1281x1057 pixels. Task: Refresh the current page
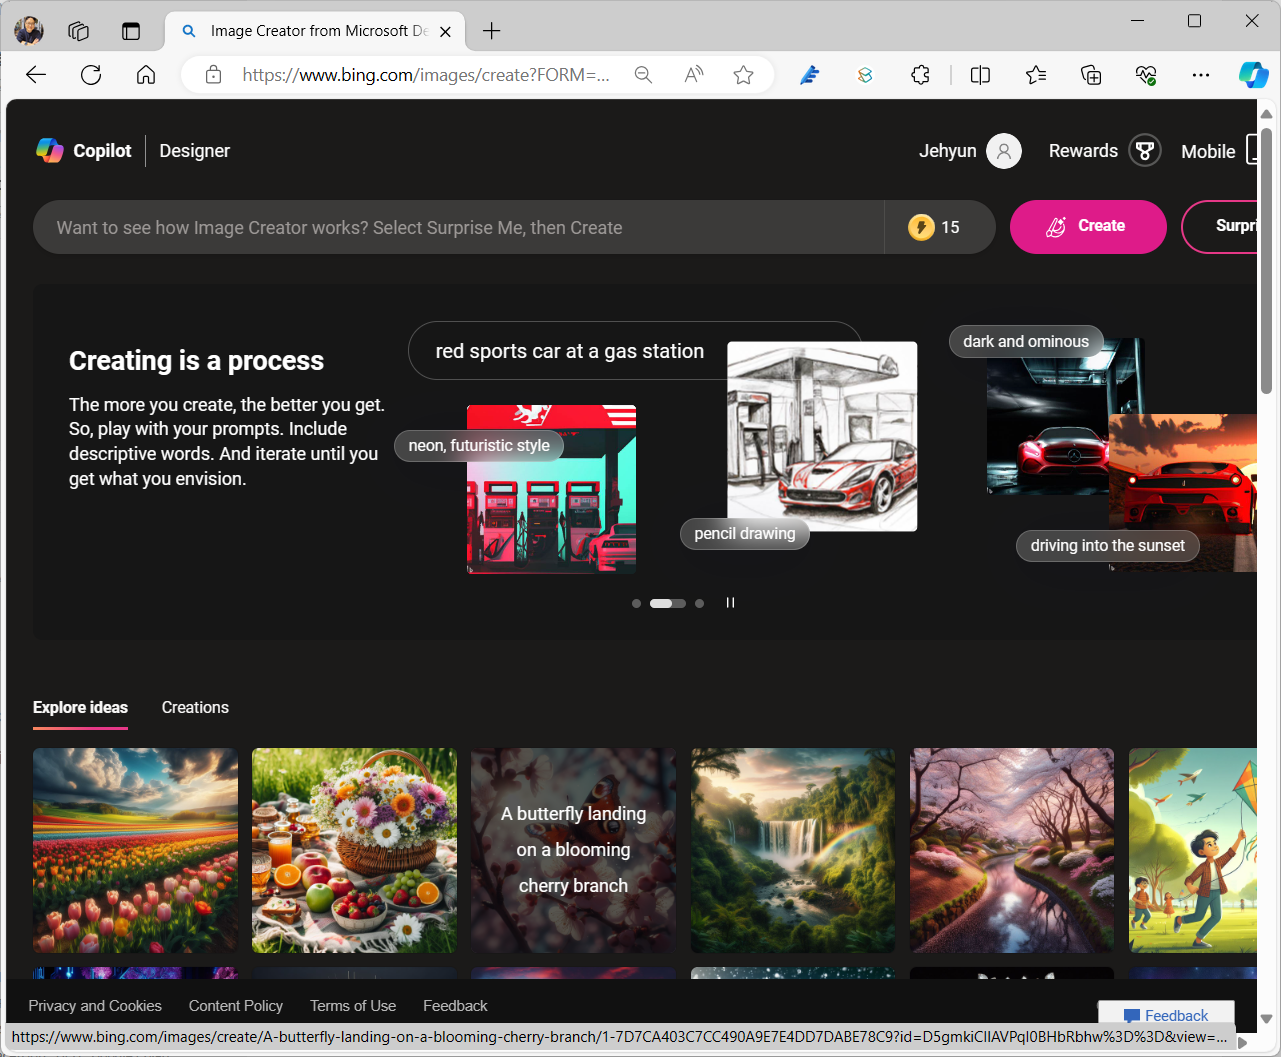(91, 75)
